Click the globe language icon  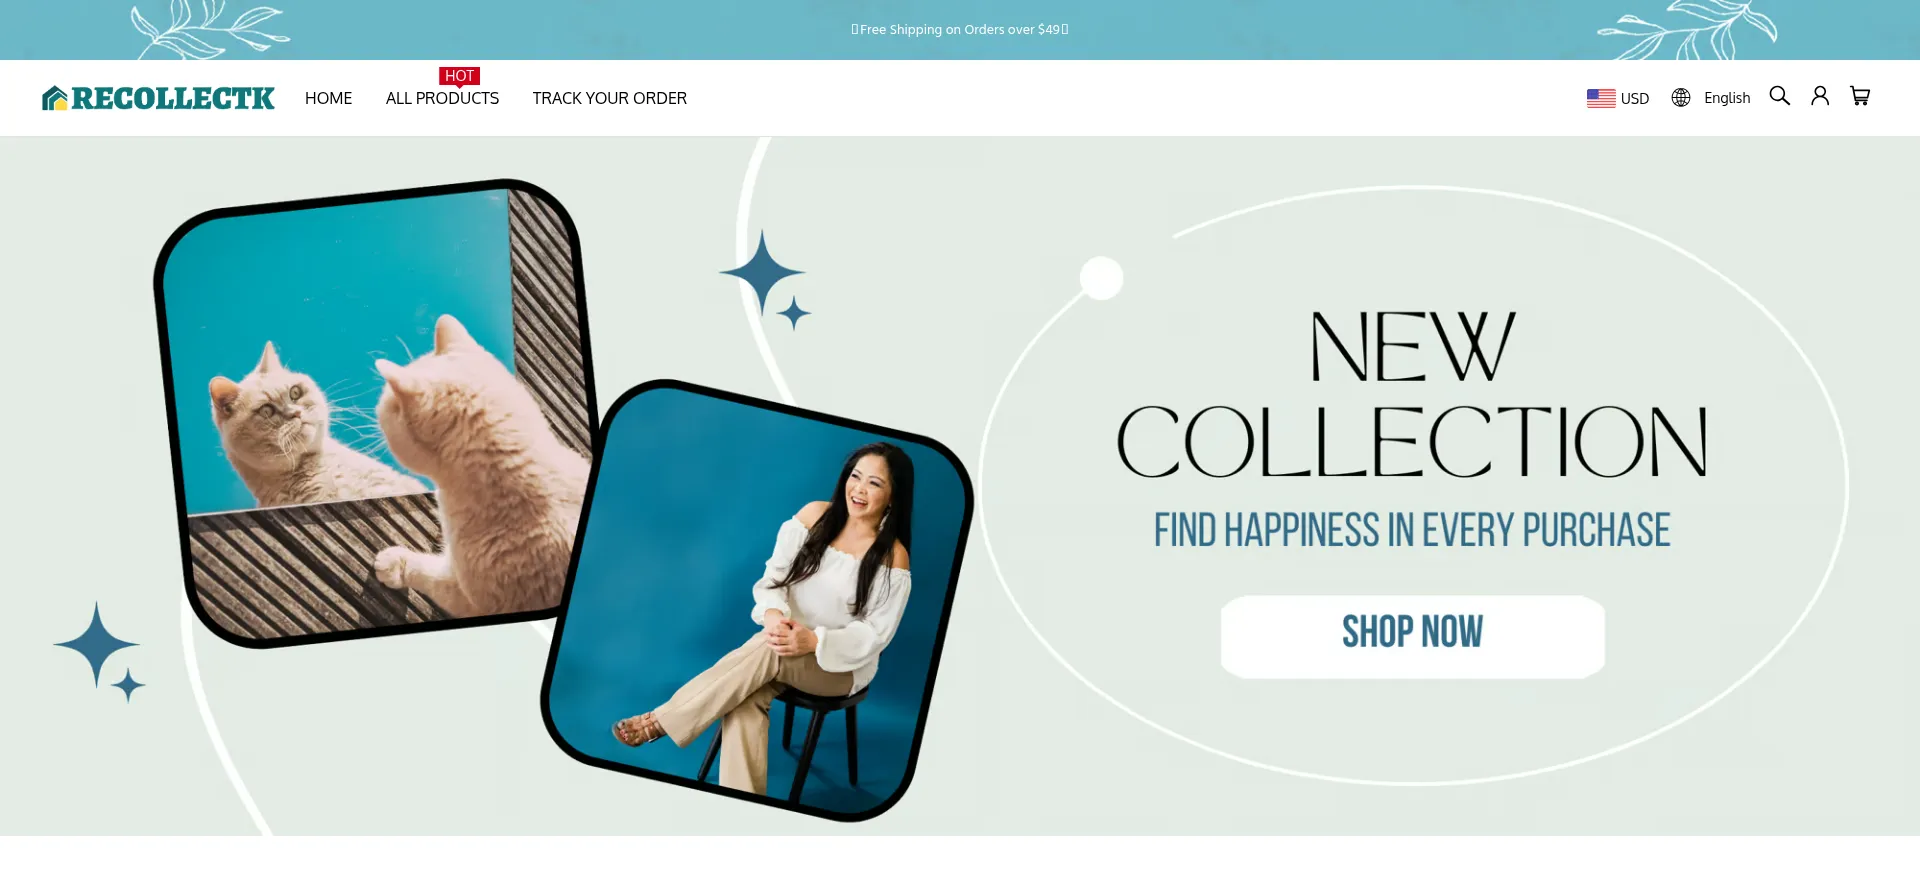coord(1681,98)
